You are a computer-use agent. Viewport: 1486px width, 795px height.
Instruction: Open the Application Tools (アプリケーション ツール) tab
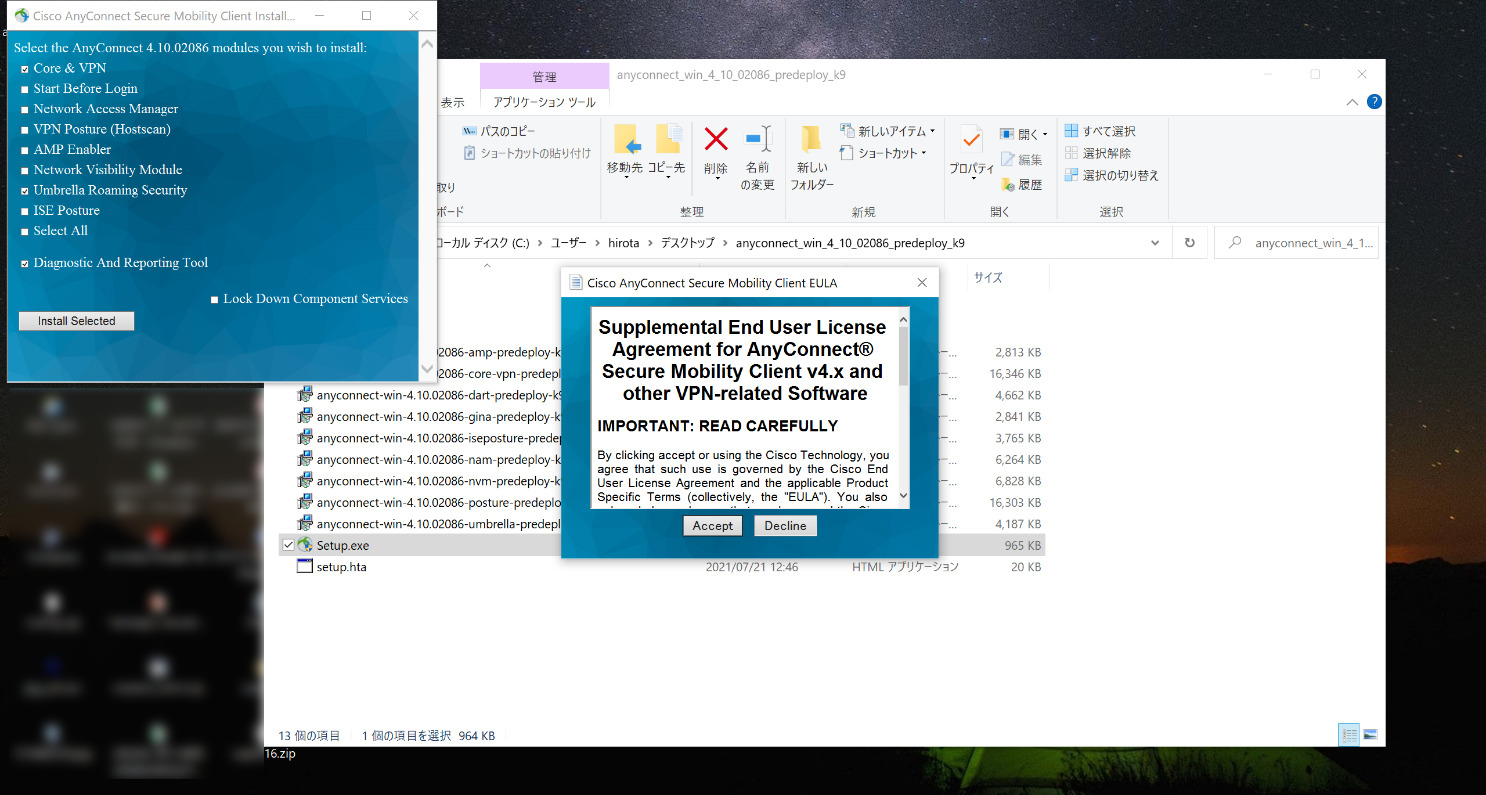pos(544,102)
